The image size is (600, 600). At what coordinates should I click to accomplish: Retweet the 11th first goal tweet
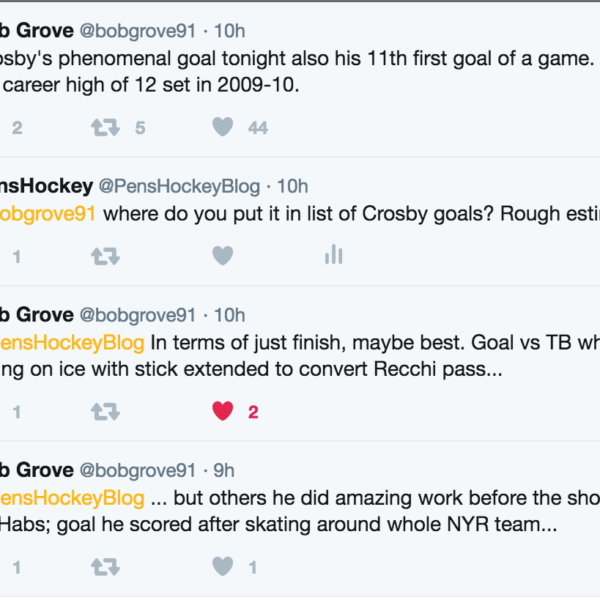(105, 127)
